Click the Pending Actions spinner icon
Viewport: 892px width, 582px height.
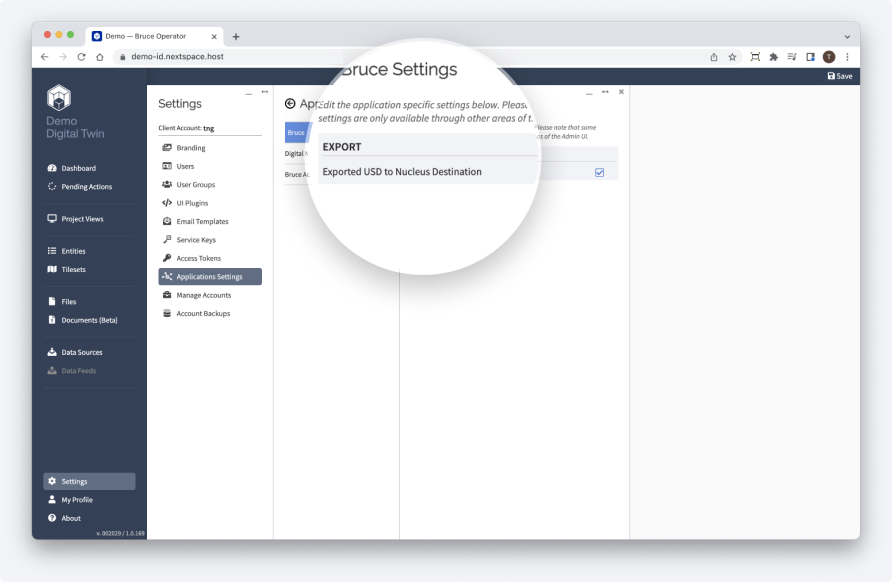pyautogui.click(x=52, y=186)
